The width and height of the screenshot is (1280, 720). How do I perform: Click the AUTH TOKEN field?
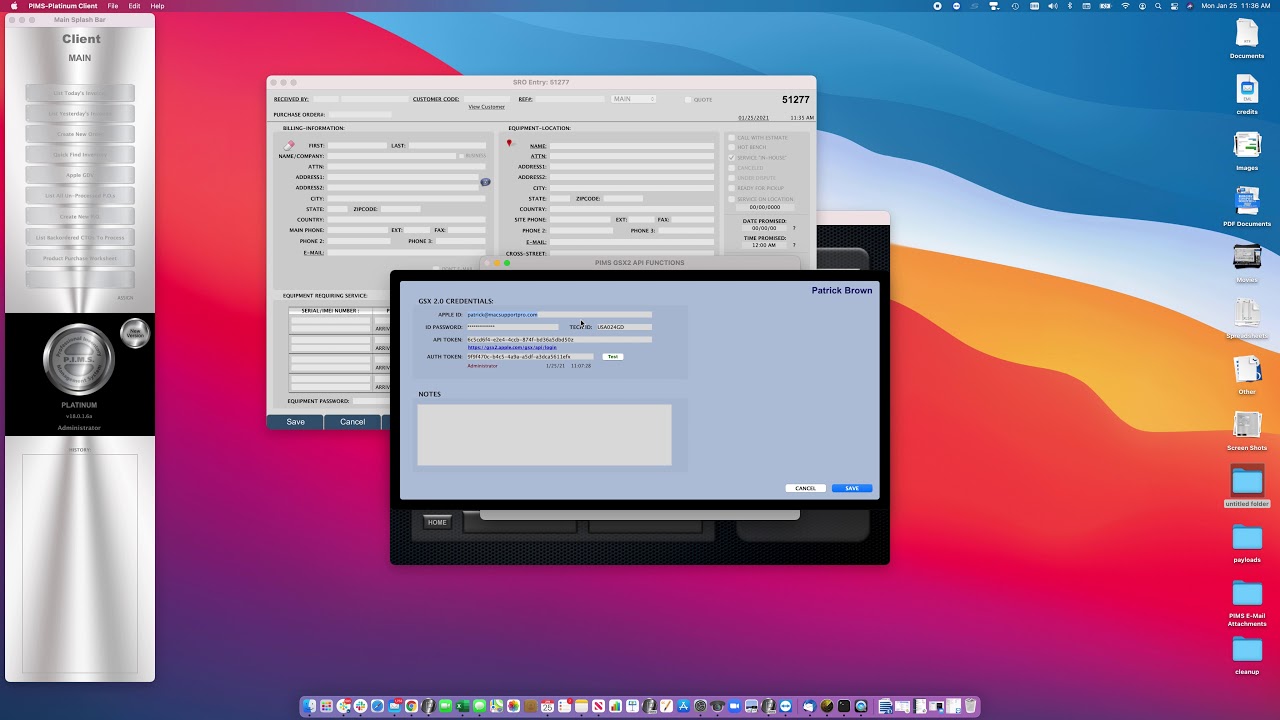(530, 356)
